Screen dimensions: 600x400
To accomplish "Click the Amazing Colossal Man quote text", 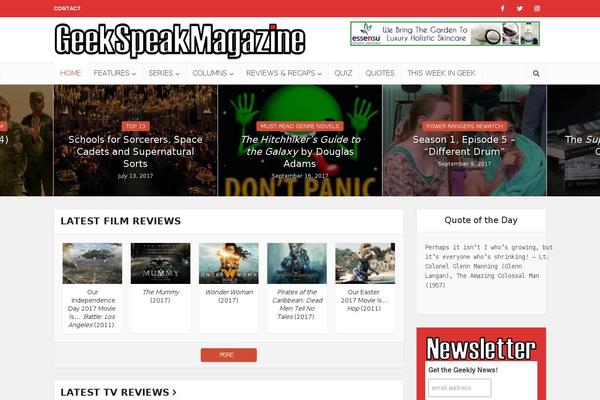I will 488,266.
